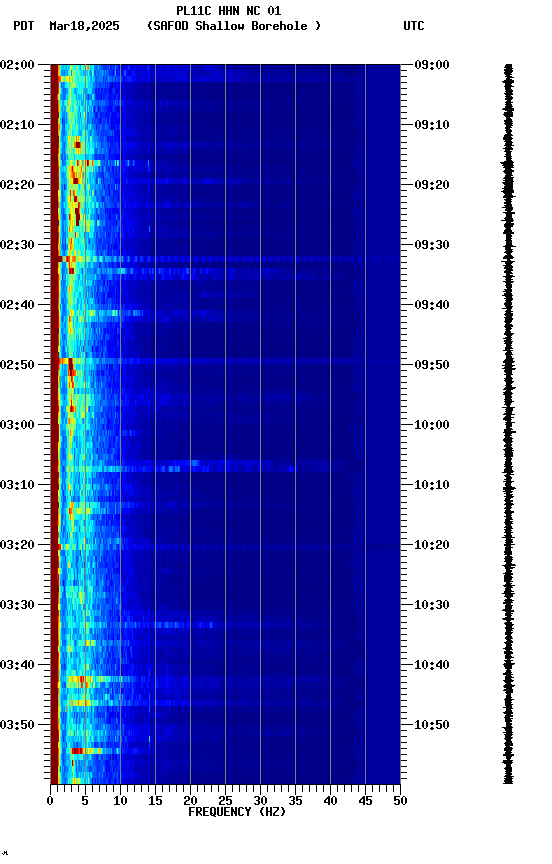This screenshot has height=864, width=552.
Task: Click the 10:50 UTC time label
Action: (432, 725)
